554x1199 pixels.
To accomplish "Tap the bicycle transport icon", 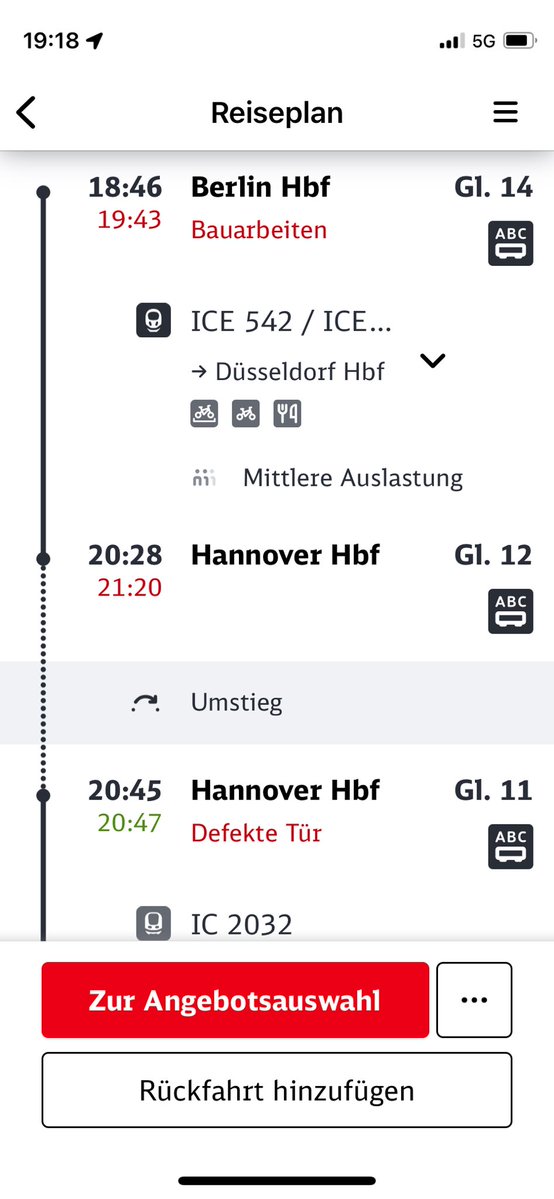I will 246,414.
